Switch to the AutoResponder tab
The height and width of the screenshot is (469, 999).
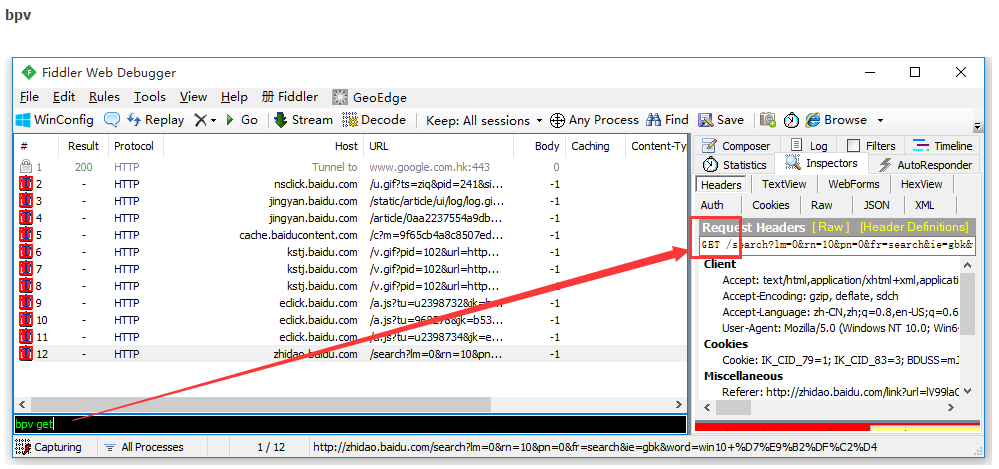tap(925, 165)
